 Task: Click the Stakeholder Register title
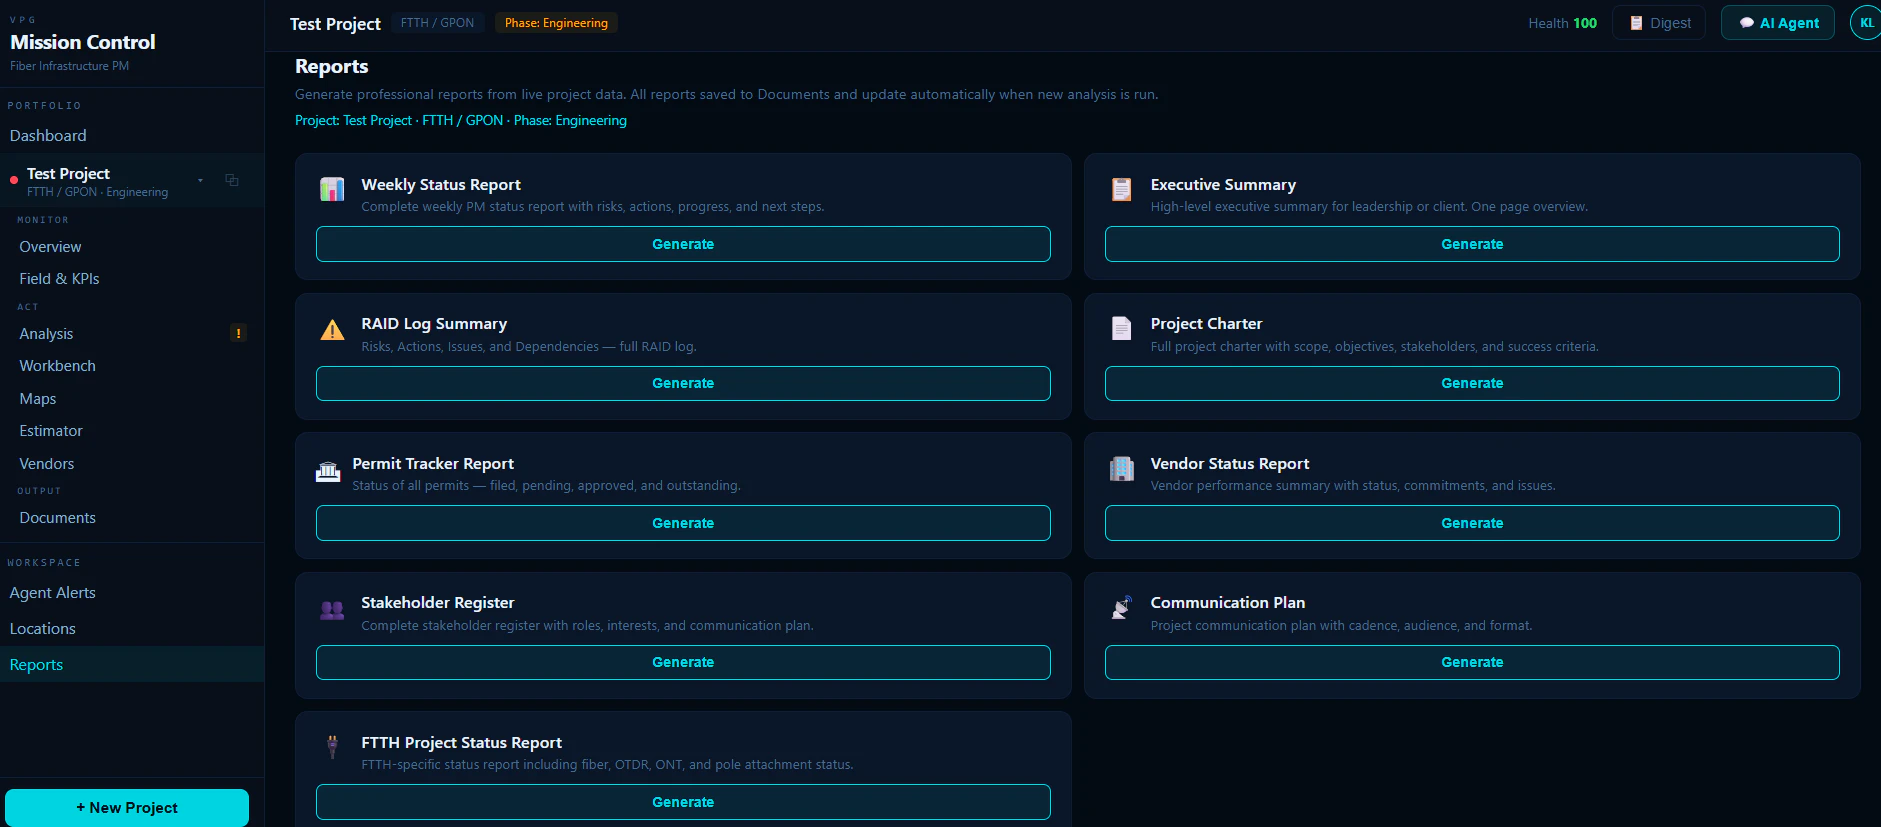coord(438,603)
